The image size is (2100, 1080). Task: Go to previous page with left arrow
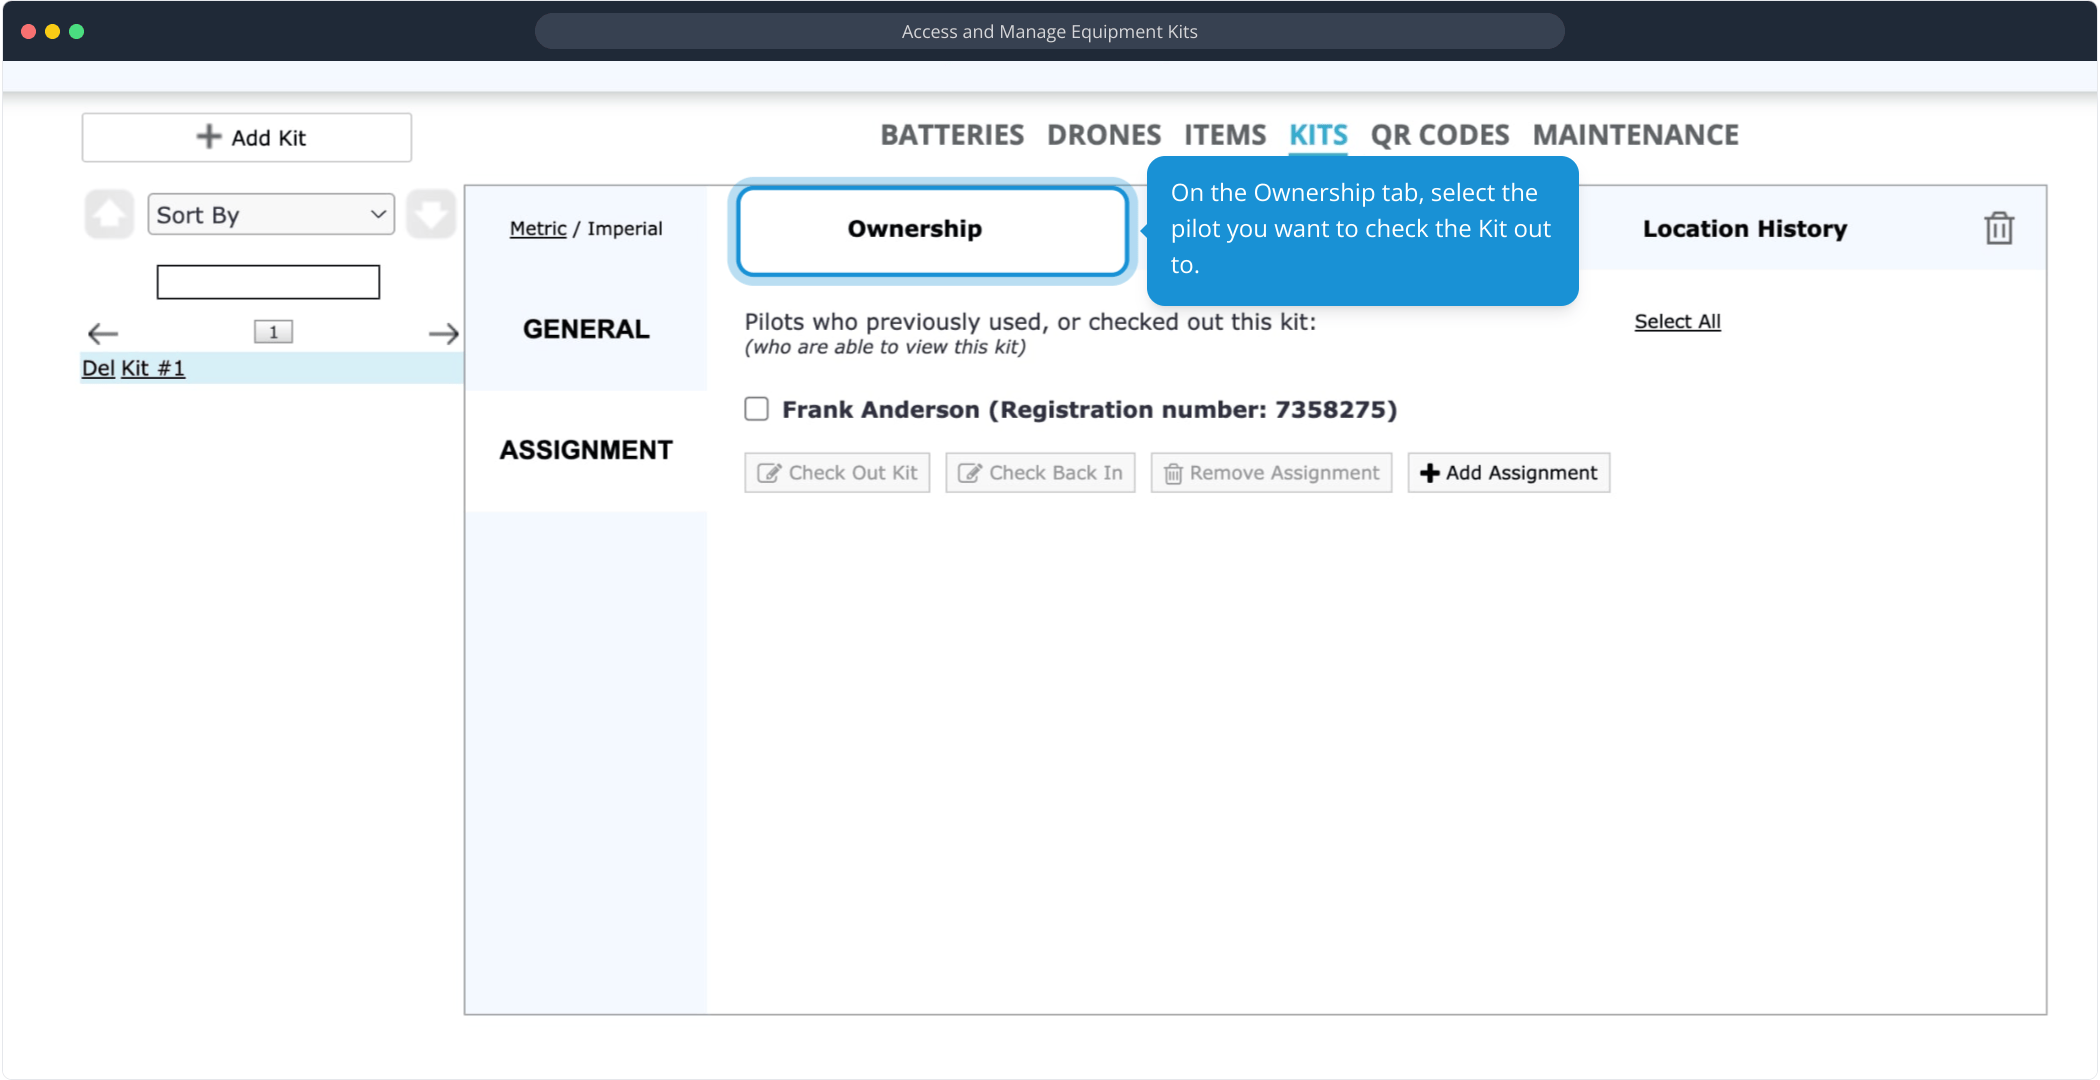(103, 333)
